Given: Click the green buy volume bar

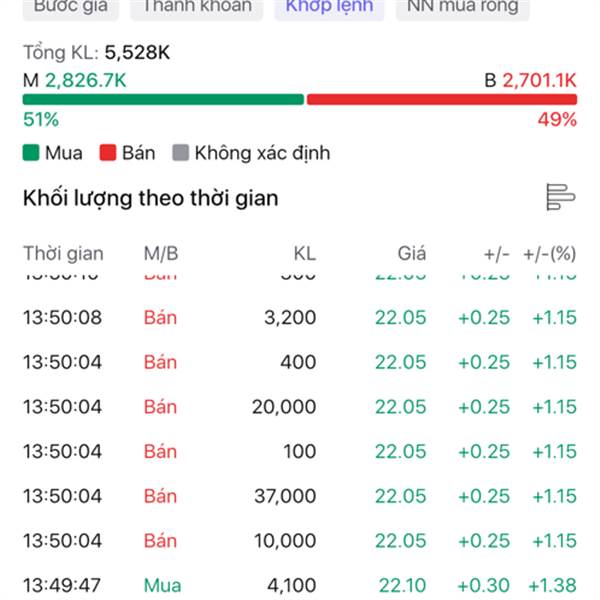Looking at the screenshot, I should click(163, 99).
